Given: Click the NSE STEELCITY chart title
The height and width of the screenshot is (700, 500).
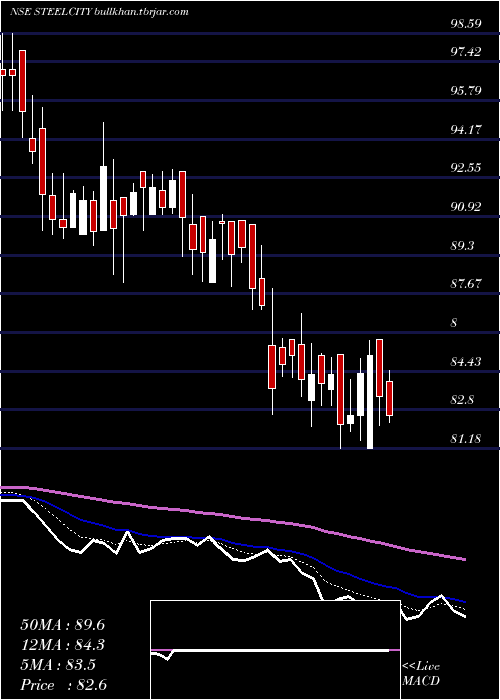Looking at the screenshot, I should tap(99, 12).
